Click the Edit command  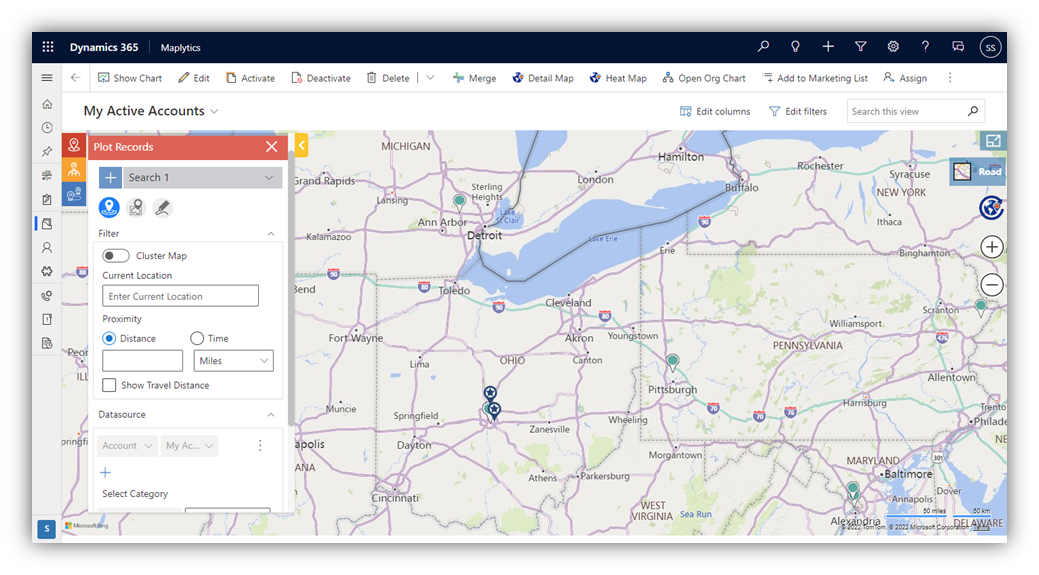[x=193, y=78]
